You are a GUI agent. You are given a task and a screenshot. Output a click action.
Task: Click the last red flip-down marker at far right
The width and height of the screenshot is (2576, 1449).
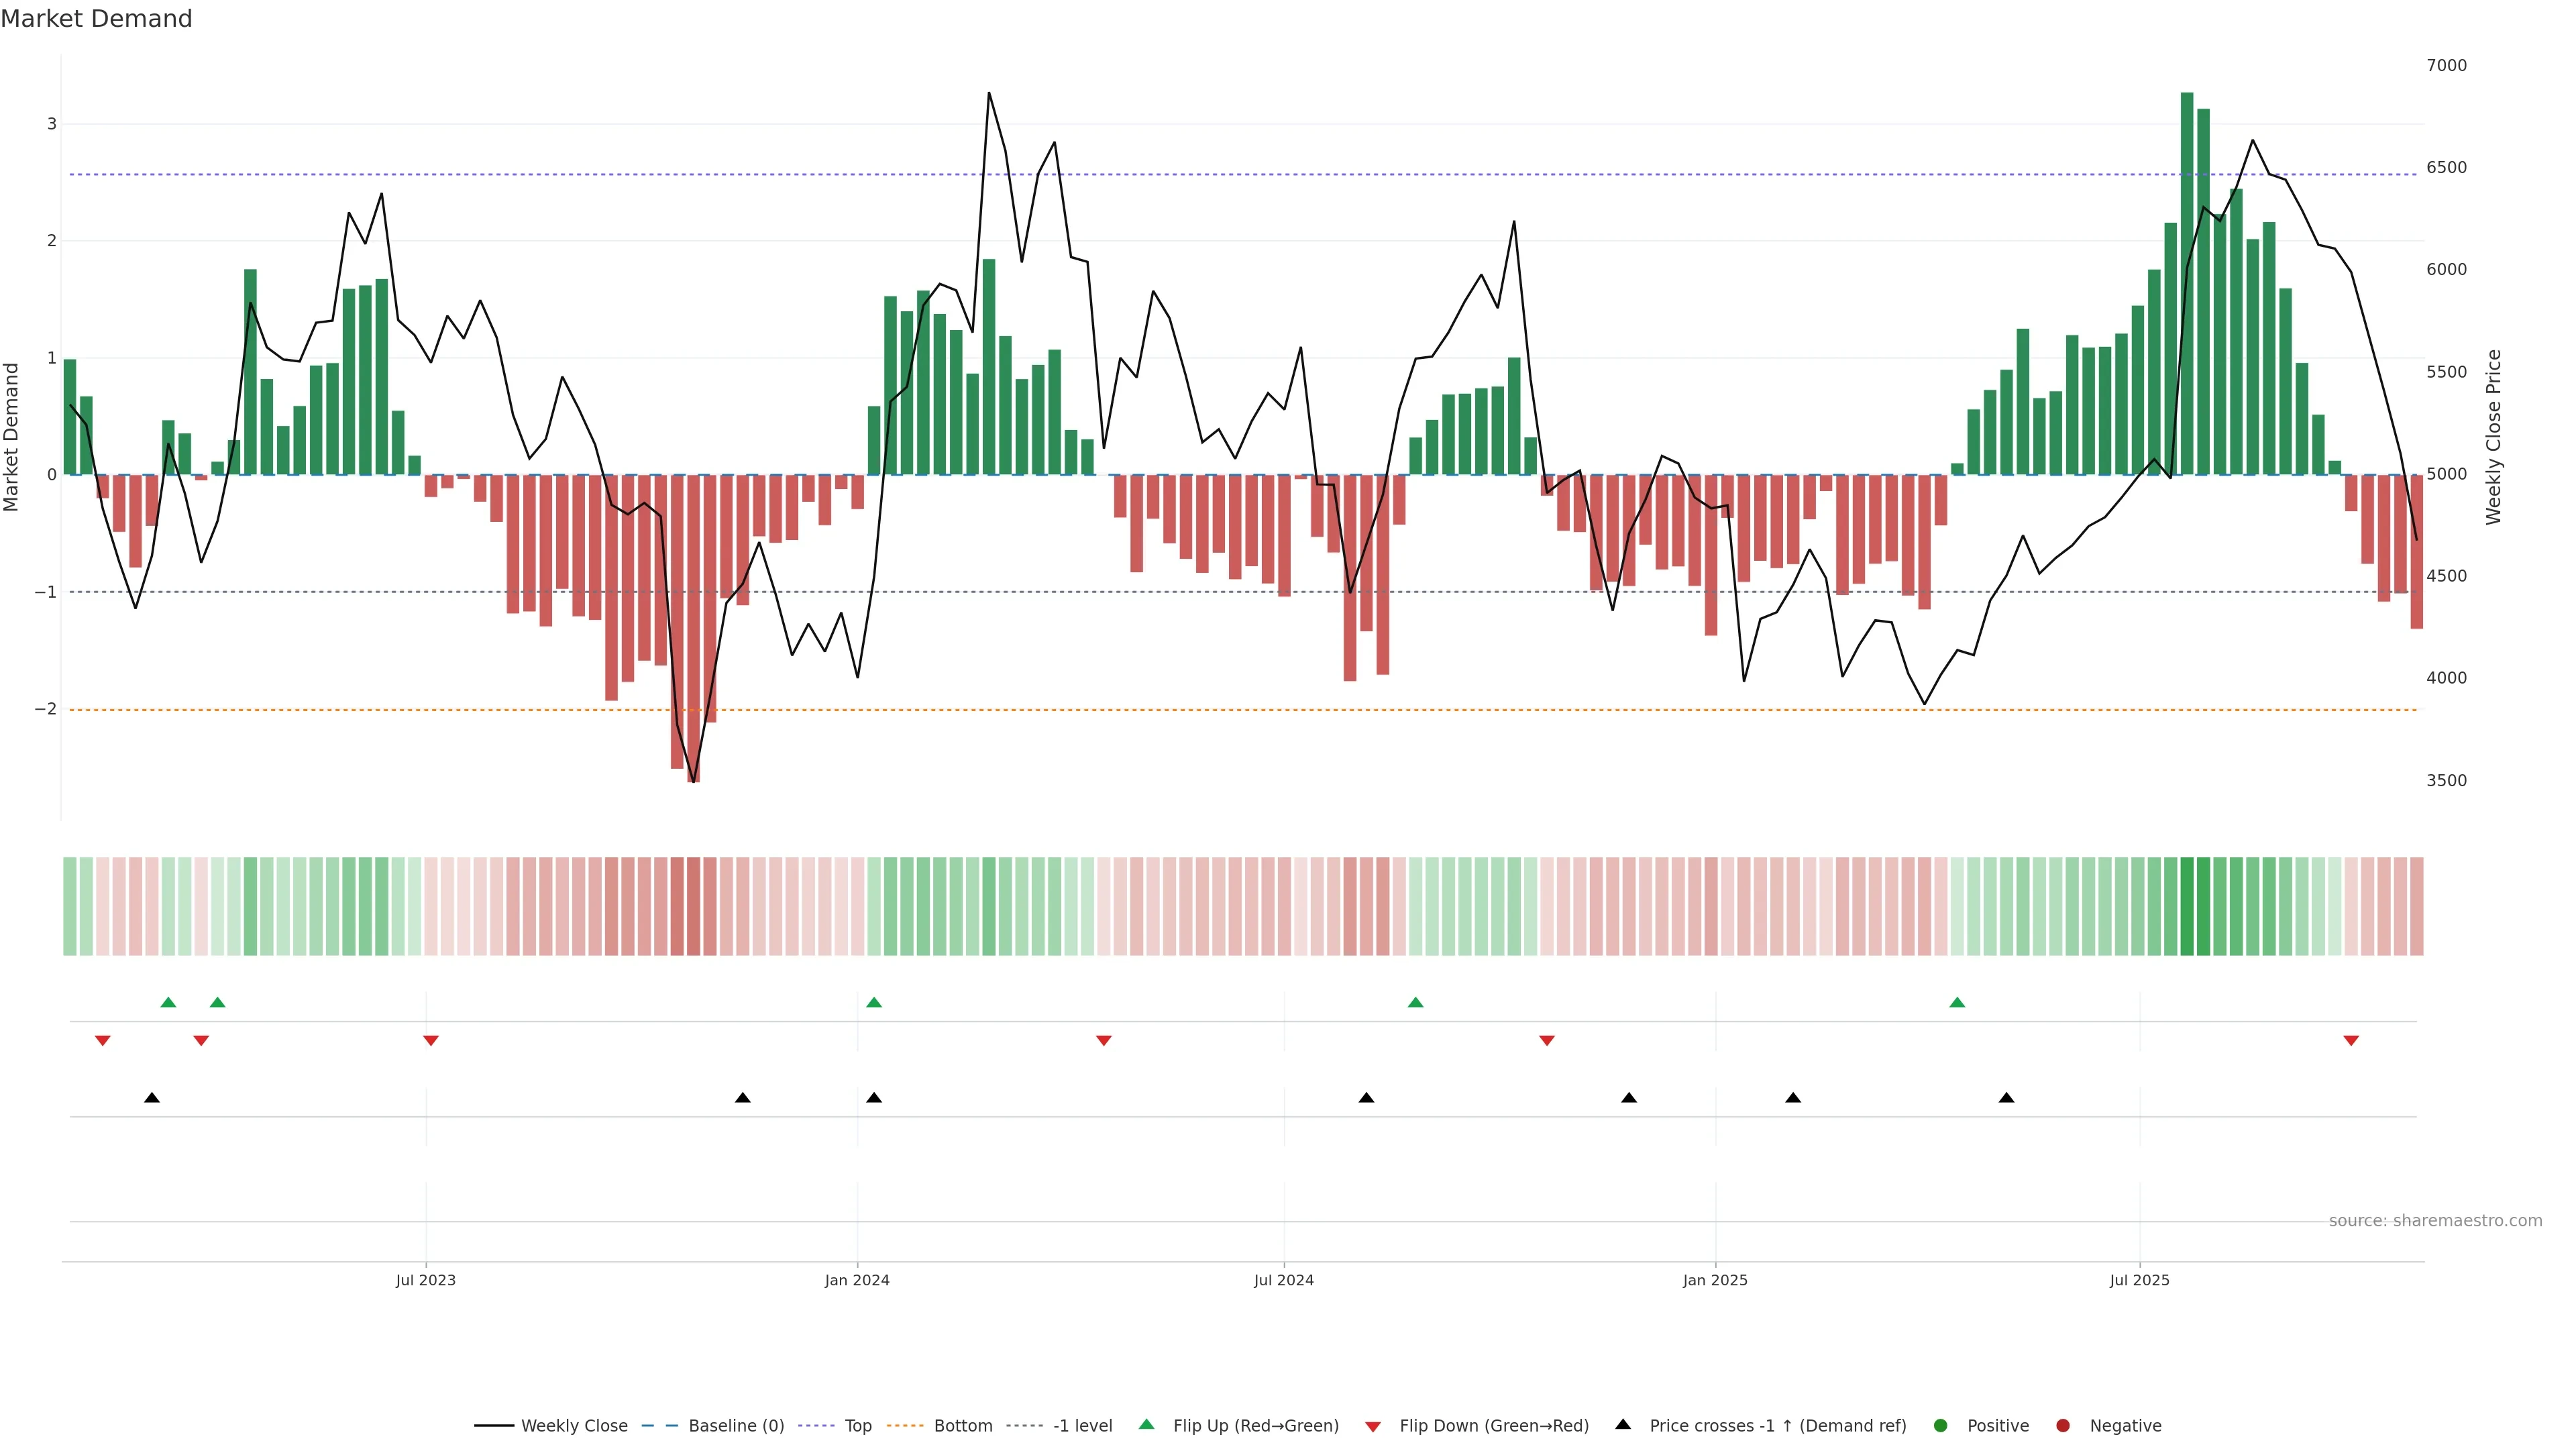[2351, 1041]
